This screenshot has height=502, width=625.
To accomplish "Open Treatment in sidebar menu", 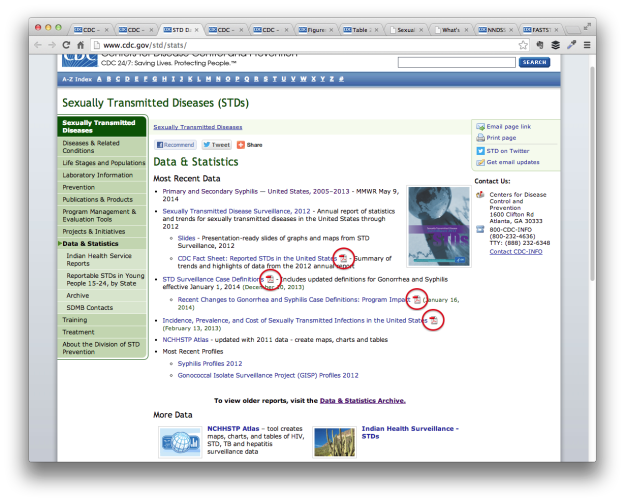I will pyautogui.click(x=102, y=332).
